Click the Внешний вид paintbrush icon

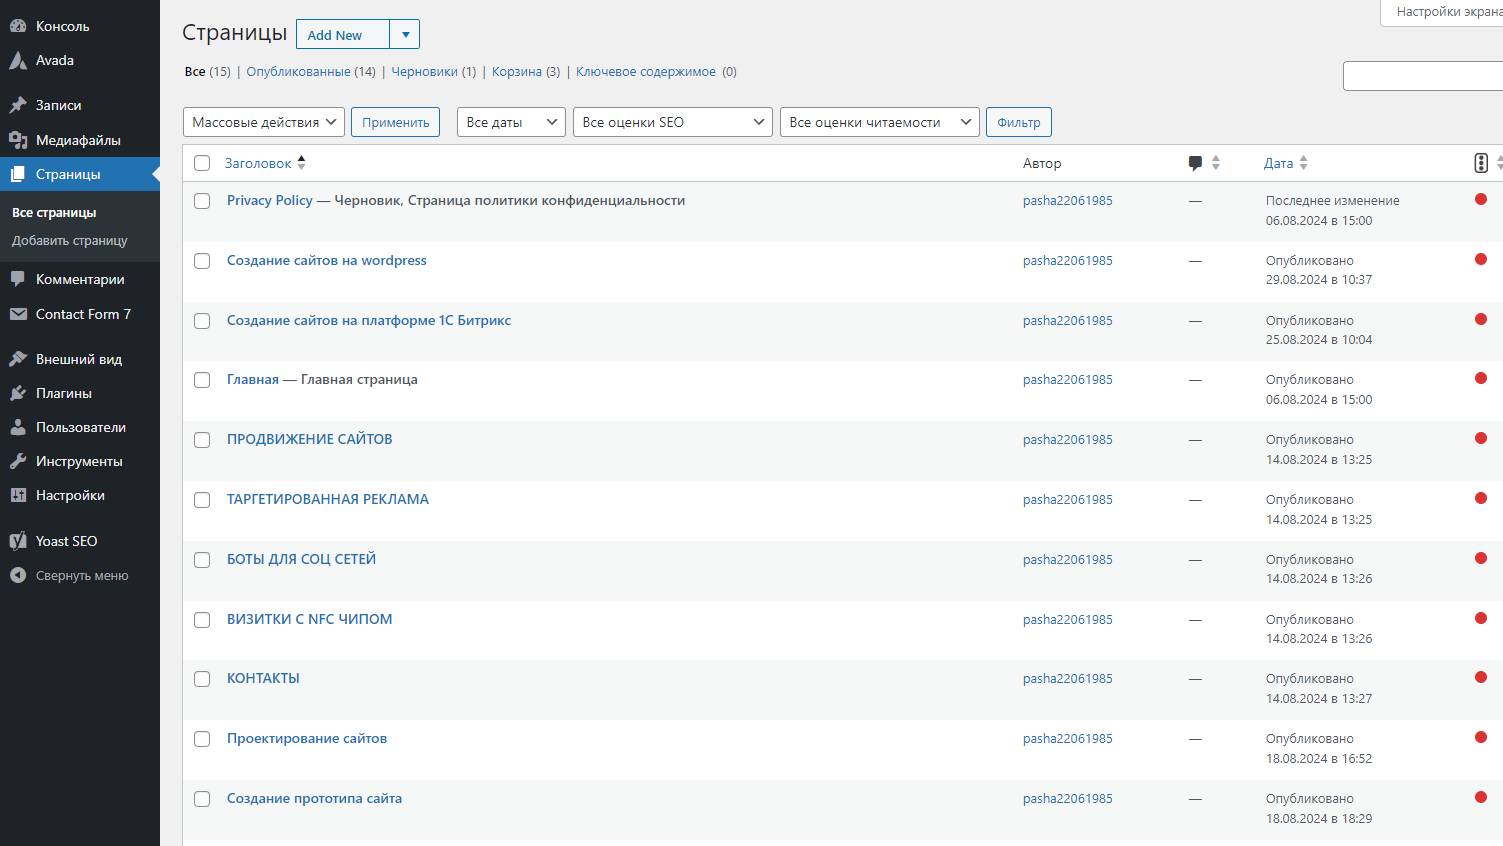coord(18,359)
